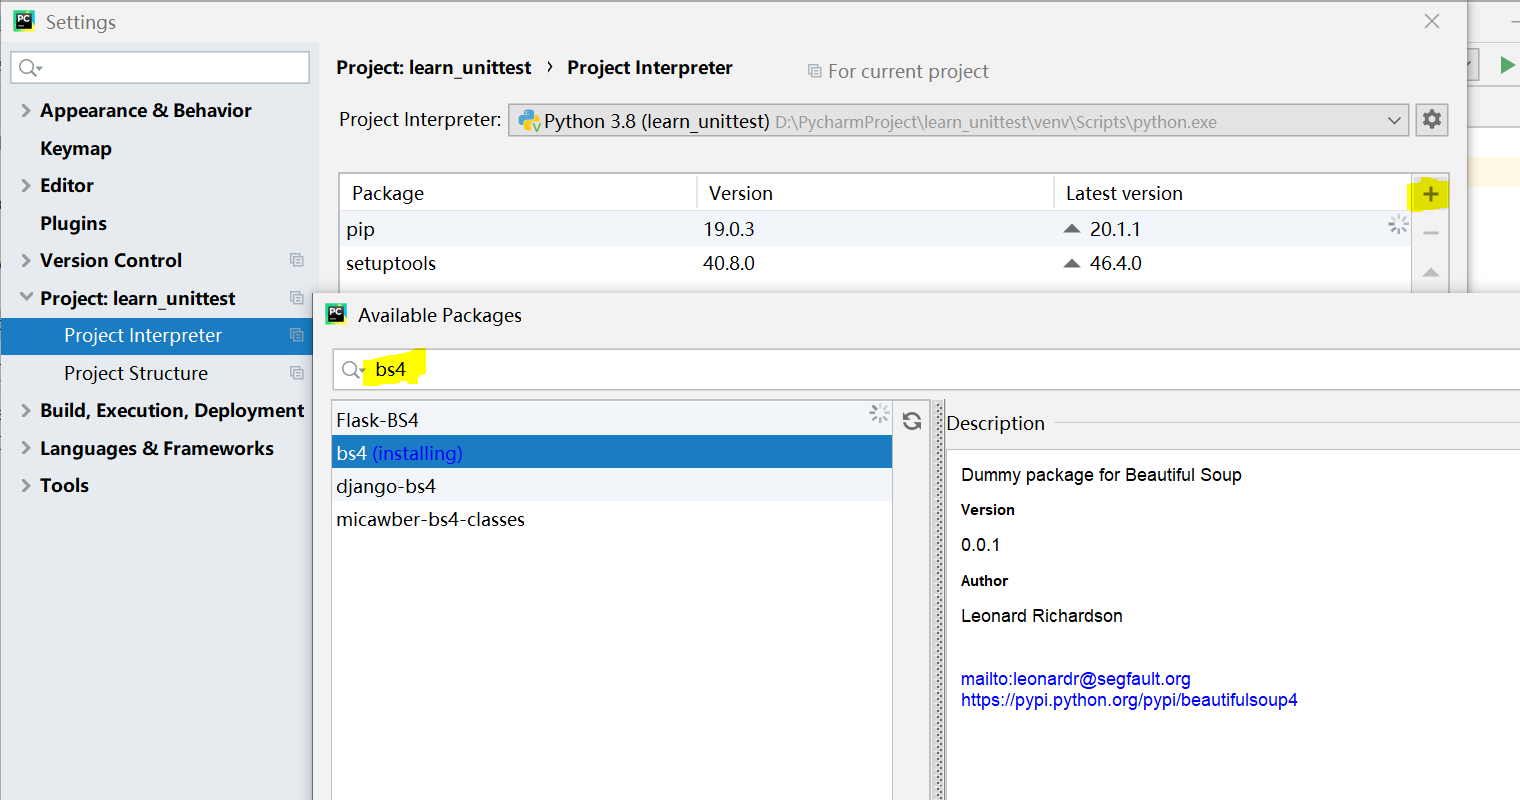Click the green Run arrow in the IDE window

pos(1507,65)
